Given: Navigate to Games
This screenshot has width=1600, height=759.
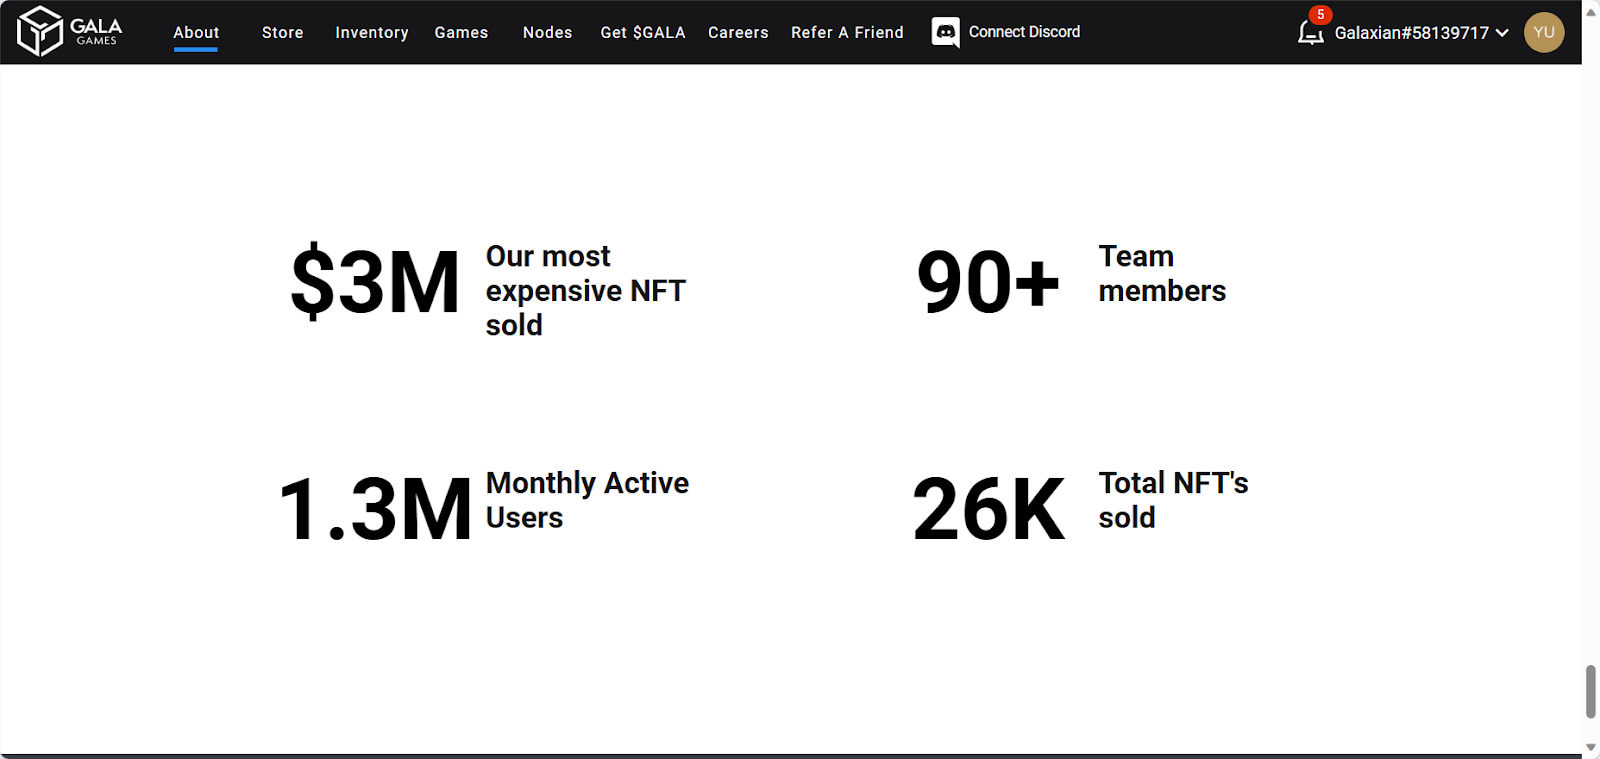Looking at the screenshot, I should 461,32.
